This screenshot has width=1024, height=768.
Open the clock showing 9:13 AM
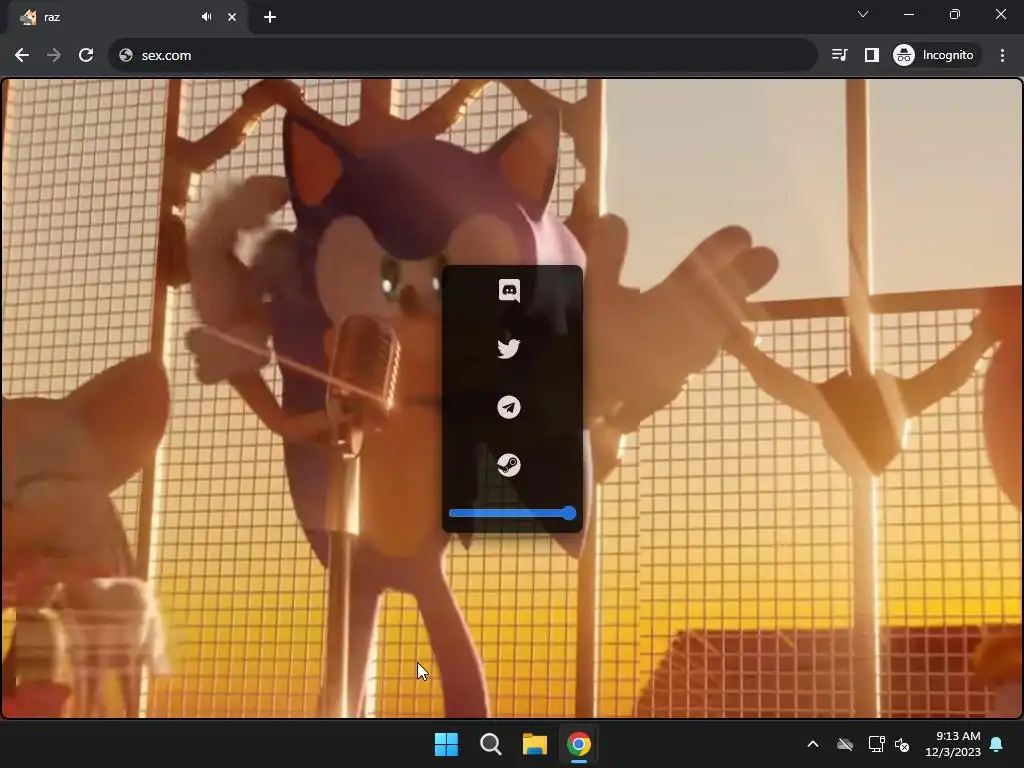point(953,744)
